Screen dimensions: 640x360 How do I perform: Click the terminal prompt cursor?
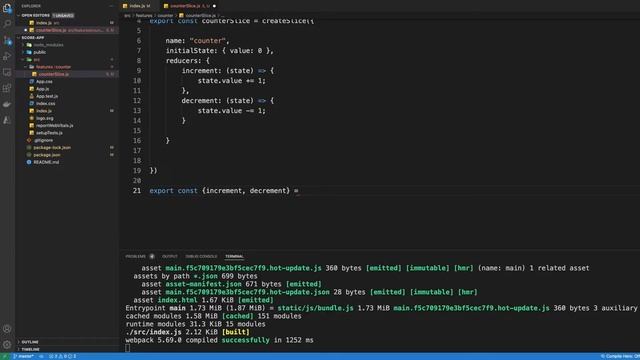[128, 348]
